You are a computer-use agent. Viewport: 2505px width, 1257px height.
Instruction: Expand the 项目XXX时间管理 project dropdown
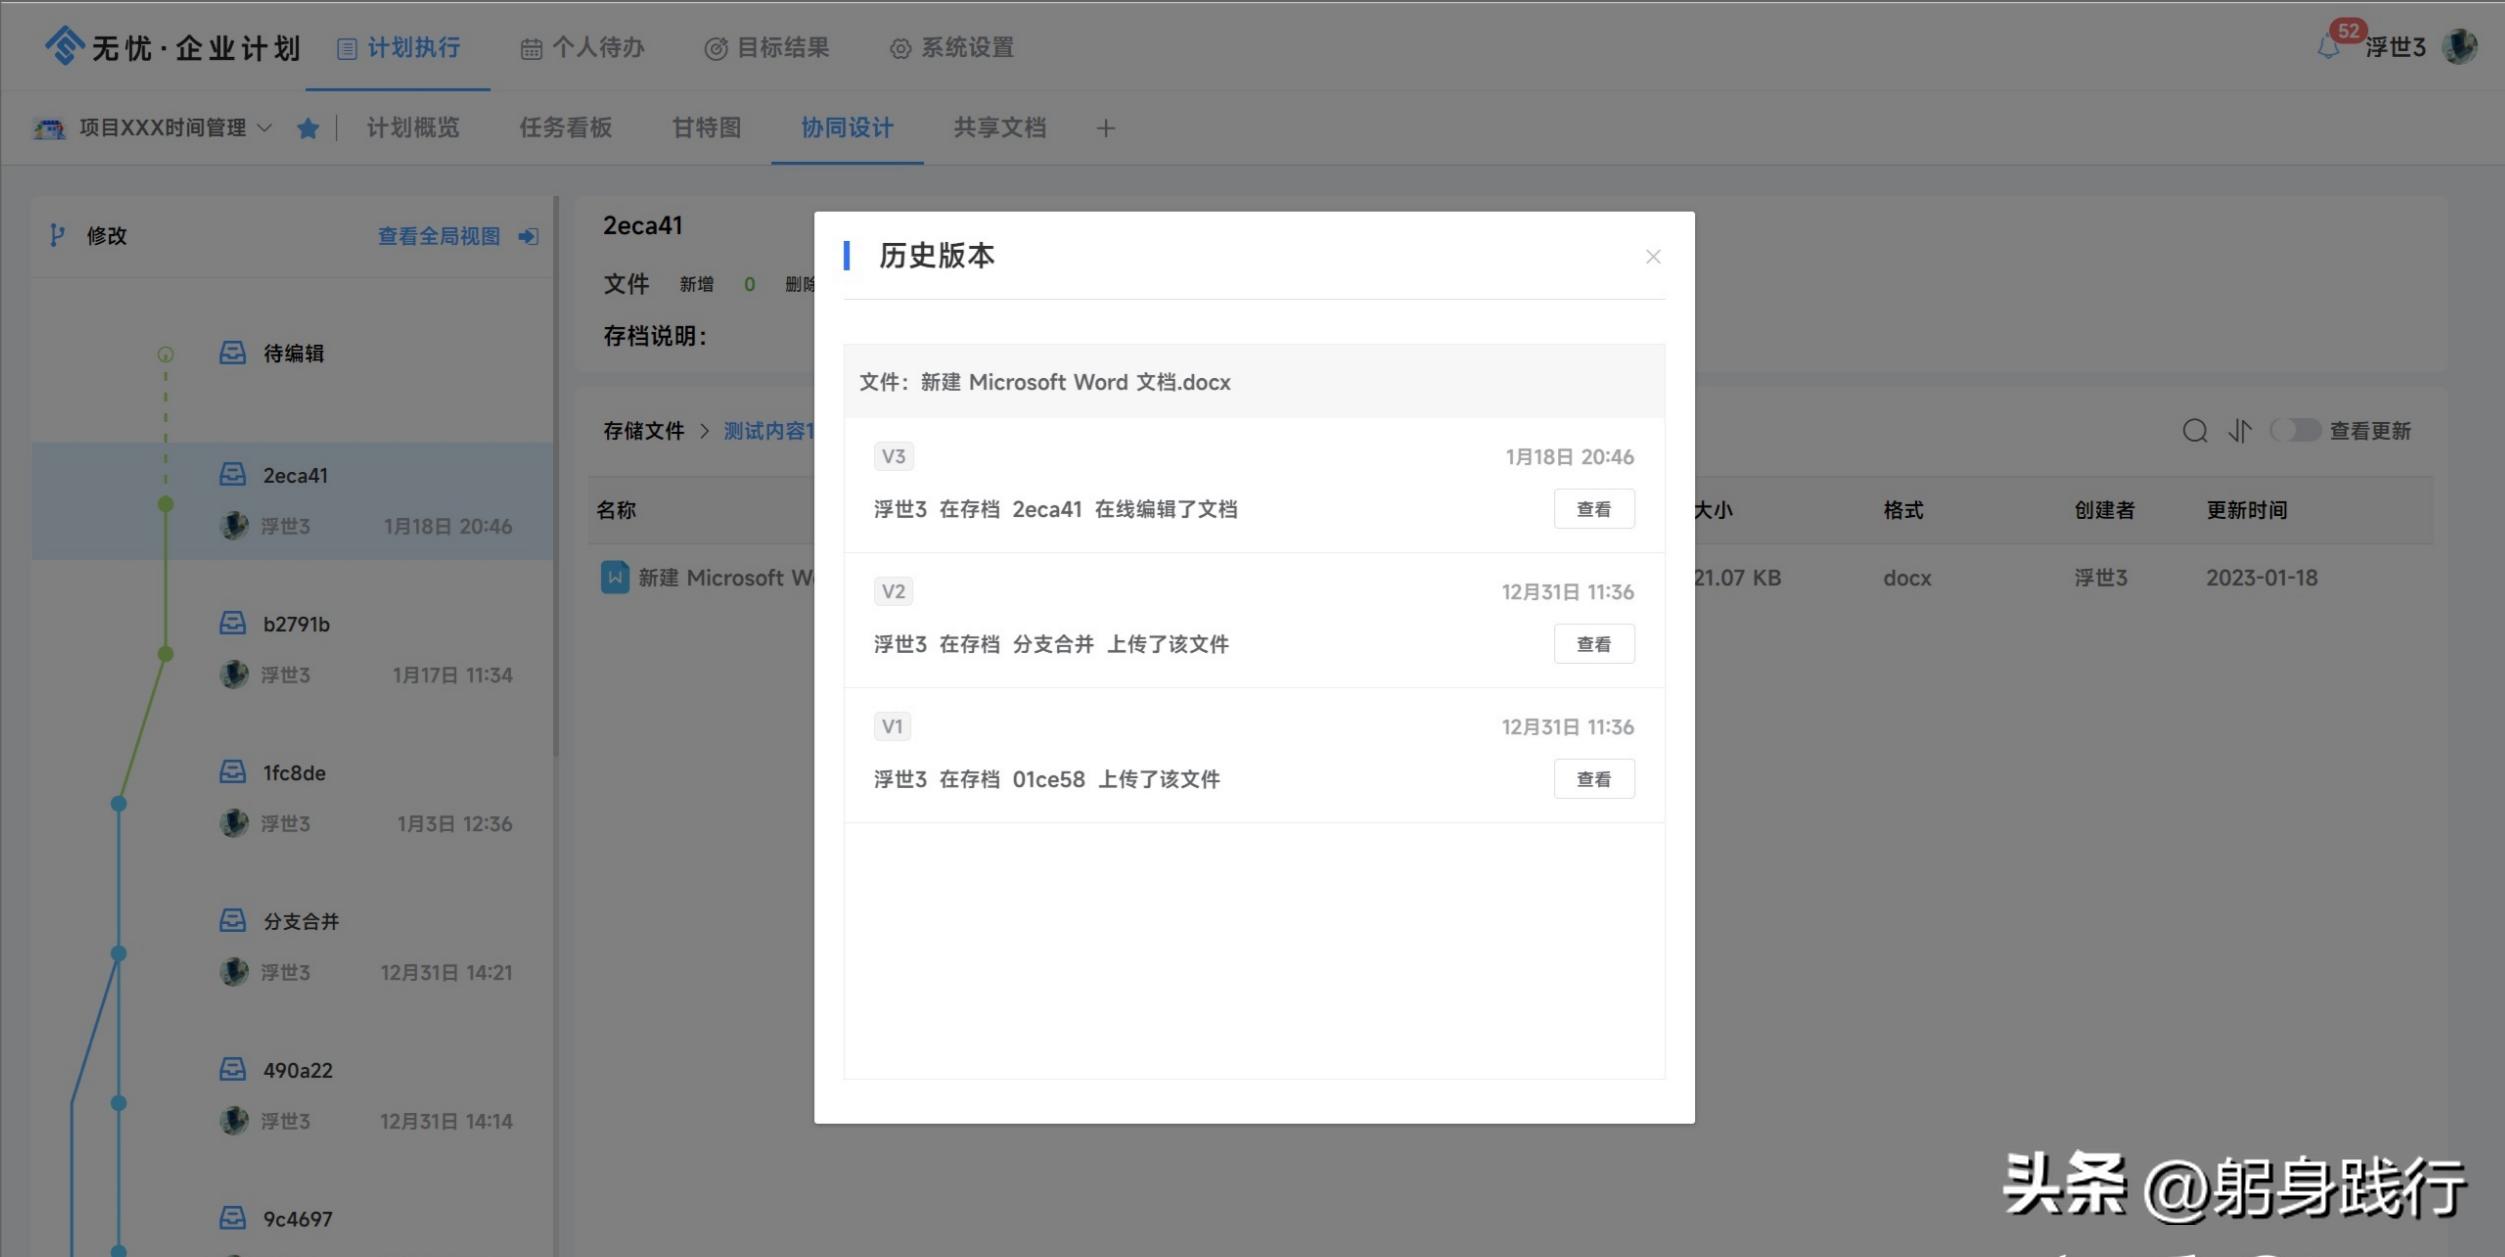pyautogui.click(x=264, y=128)
